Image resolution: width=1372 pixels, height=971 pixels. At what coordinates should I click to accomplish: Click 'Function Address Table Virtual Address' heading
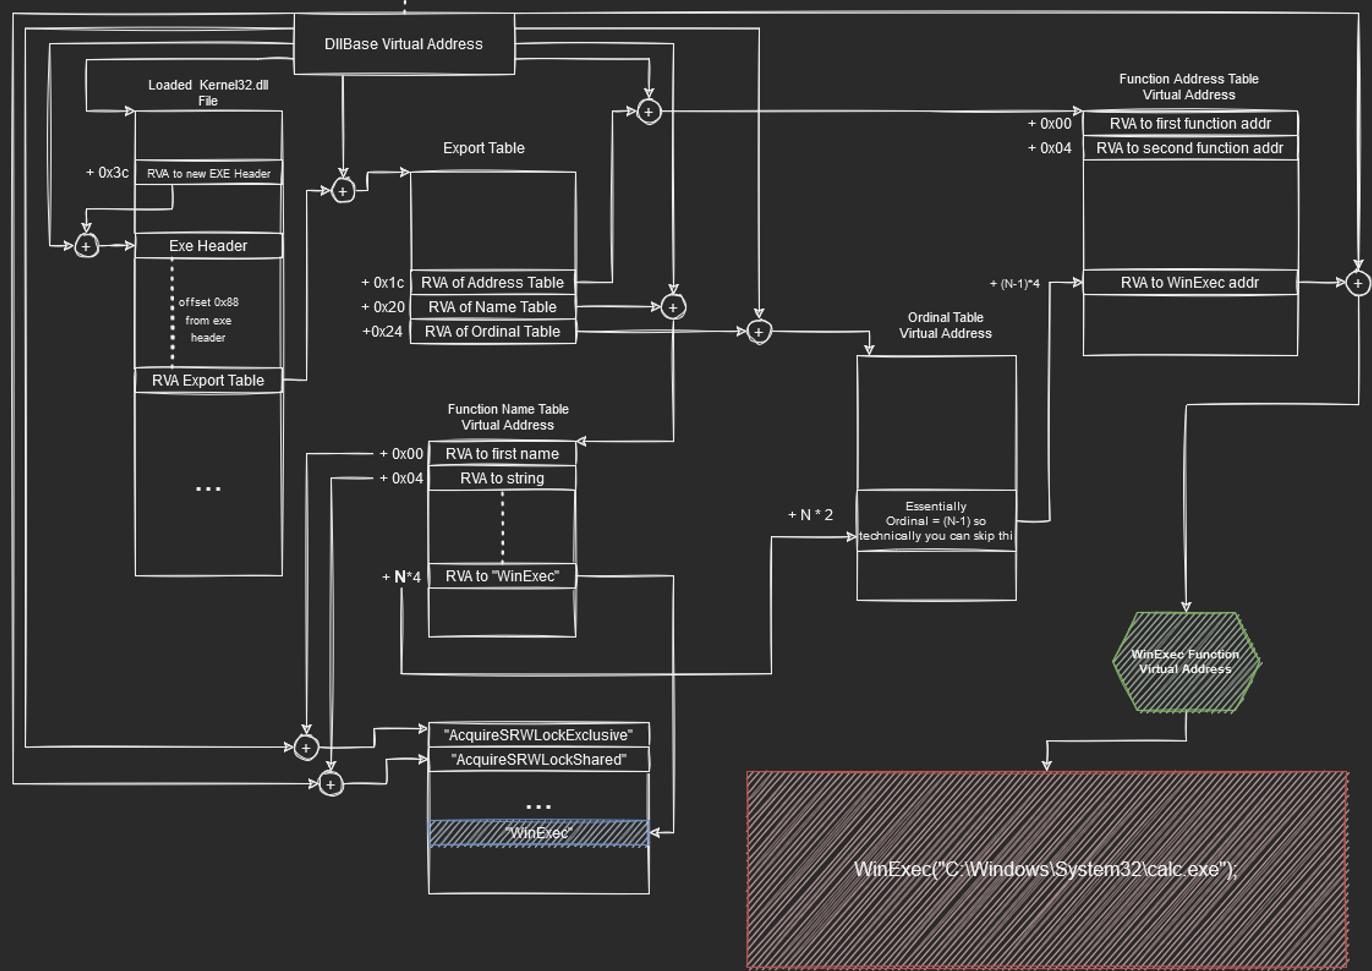coord(1189,87)
